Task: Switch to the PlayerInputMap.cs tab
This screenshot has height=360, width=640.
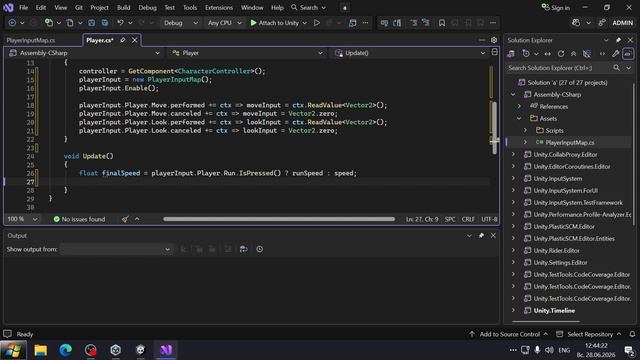Action: click(31, 40)
